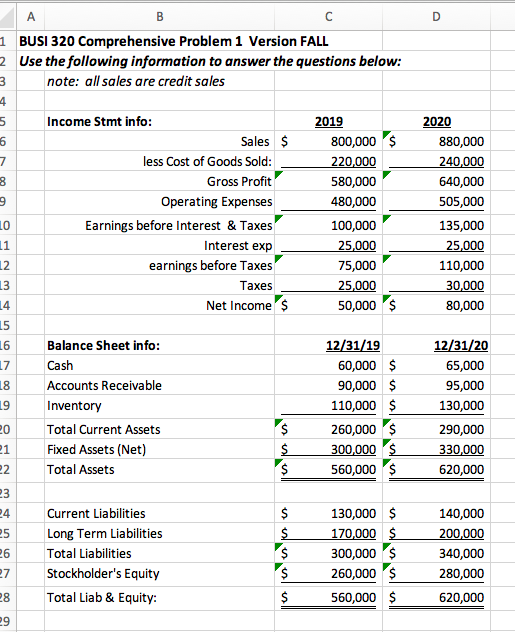Click the 2020 Sales cell showing 880,000
515x632 pixels.
[x=436, y=141]
